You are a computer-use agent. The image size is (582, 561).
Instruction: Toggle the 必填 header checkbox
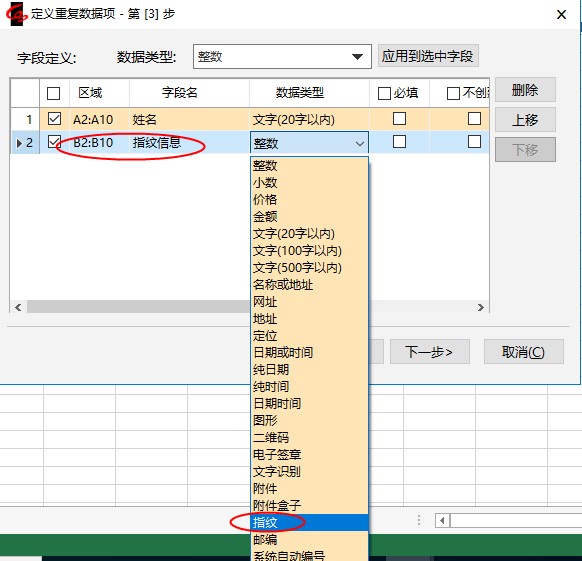pyautogui.click(x=384, y=93)
